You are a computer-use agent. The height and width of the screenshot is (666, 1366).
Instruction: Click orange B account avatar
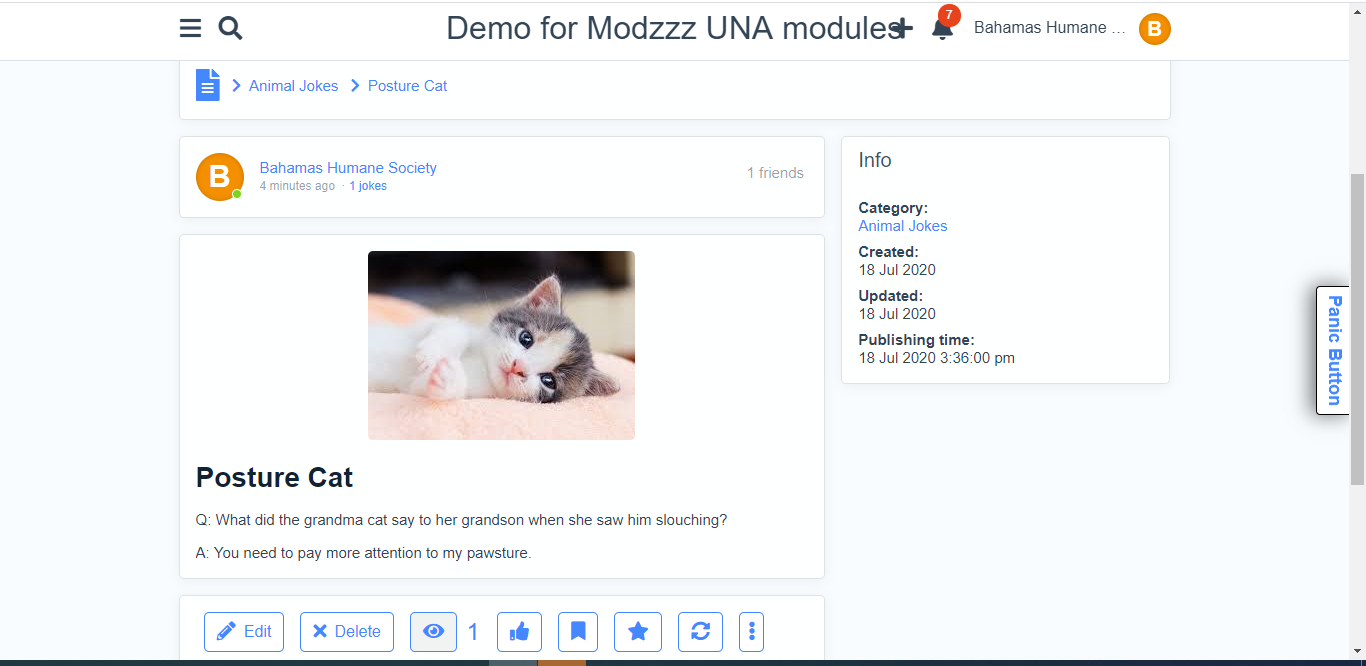pyautogui.click(x=1154, y=29)
